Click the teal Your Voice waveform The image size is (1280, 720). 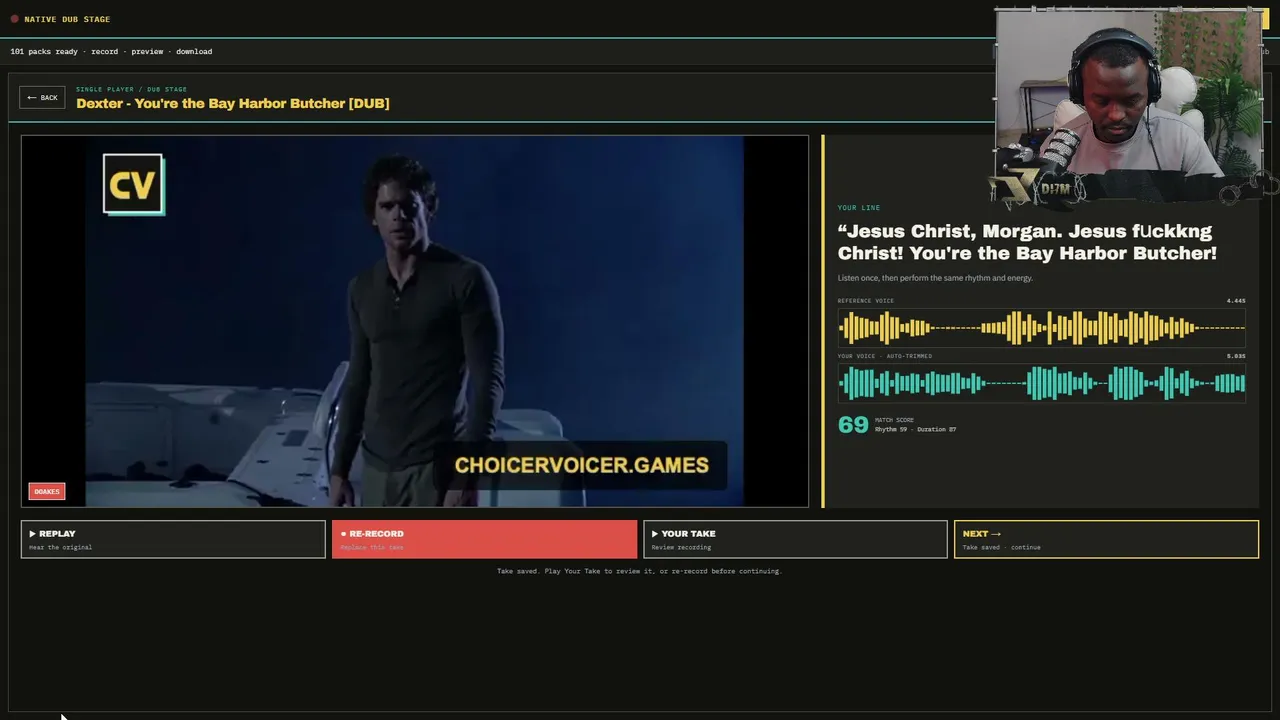[x=1041, y=383]
